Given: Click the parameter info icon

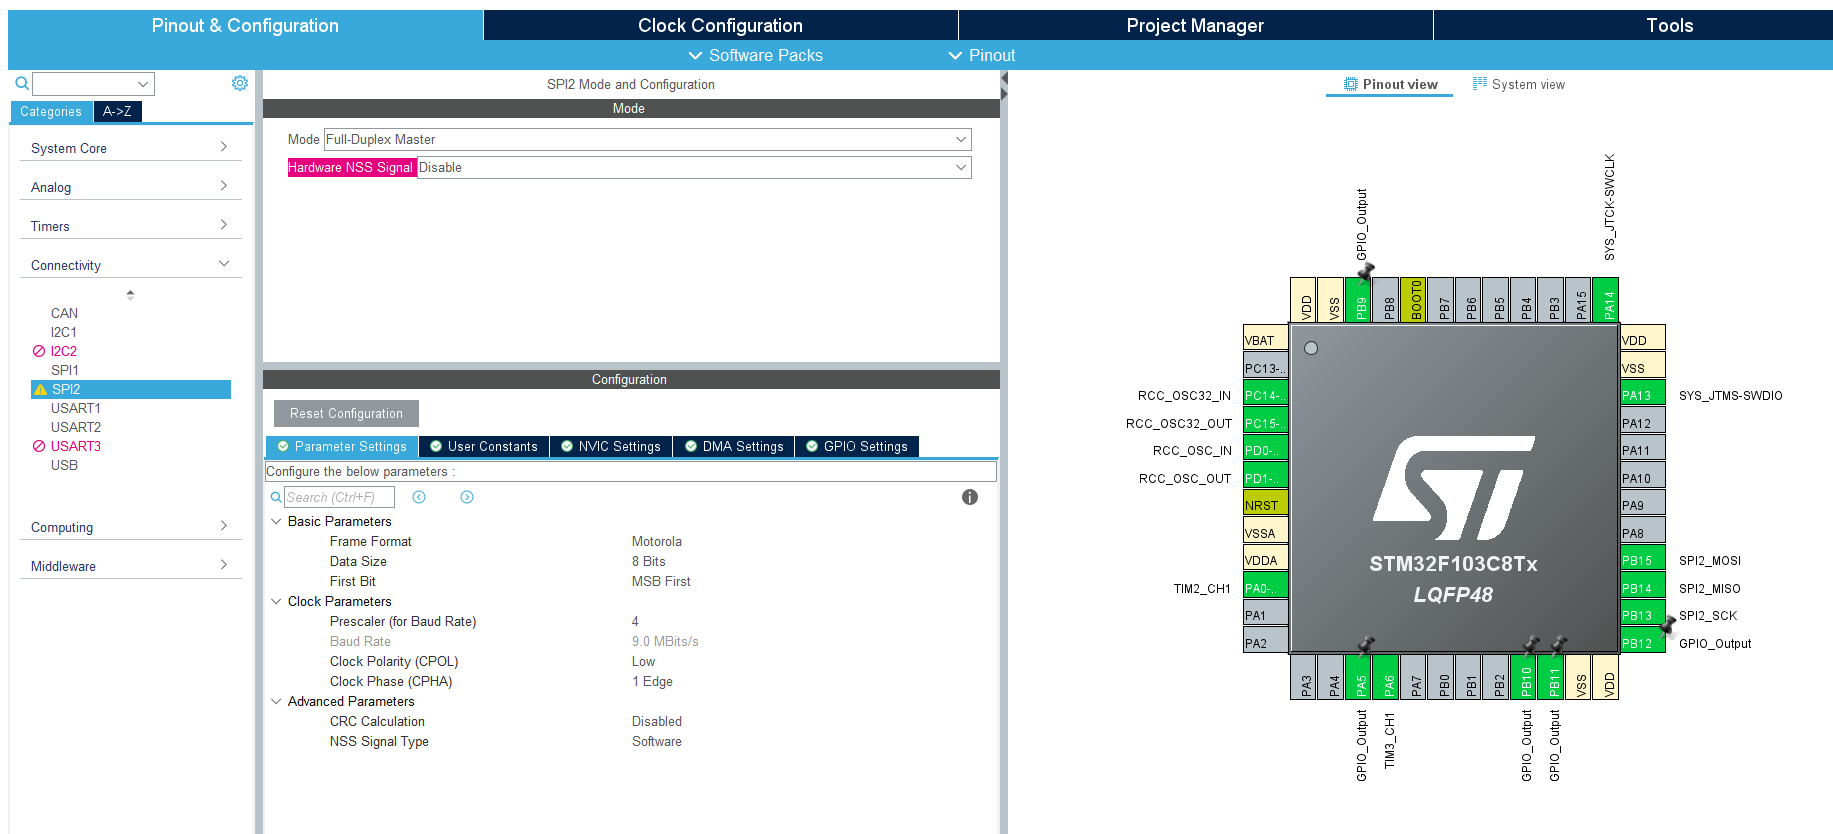Looking at the screenshot, I should point(970,497).
